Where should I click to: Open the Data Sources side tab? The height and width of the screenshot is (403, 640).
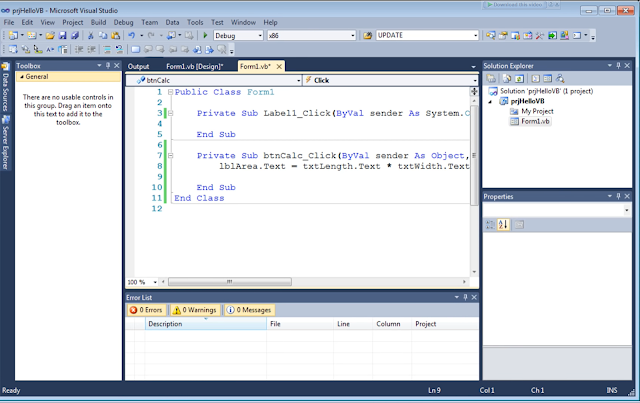[x=5, y=87]
